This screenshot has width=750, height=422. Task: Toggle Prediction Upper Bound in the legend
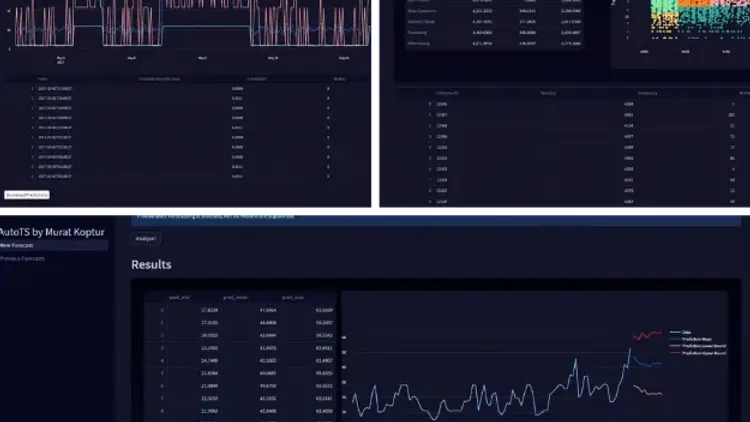[698, 353]
